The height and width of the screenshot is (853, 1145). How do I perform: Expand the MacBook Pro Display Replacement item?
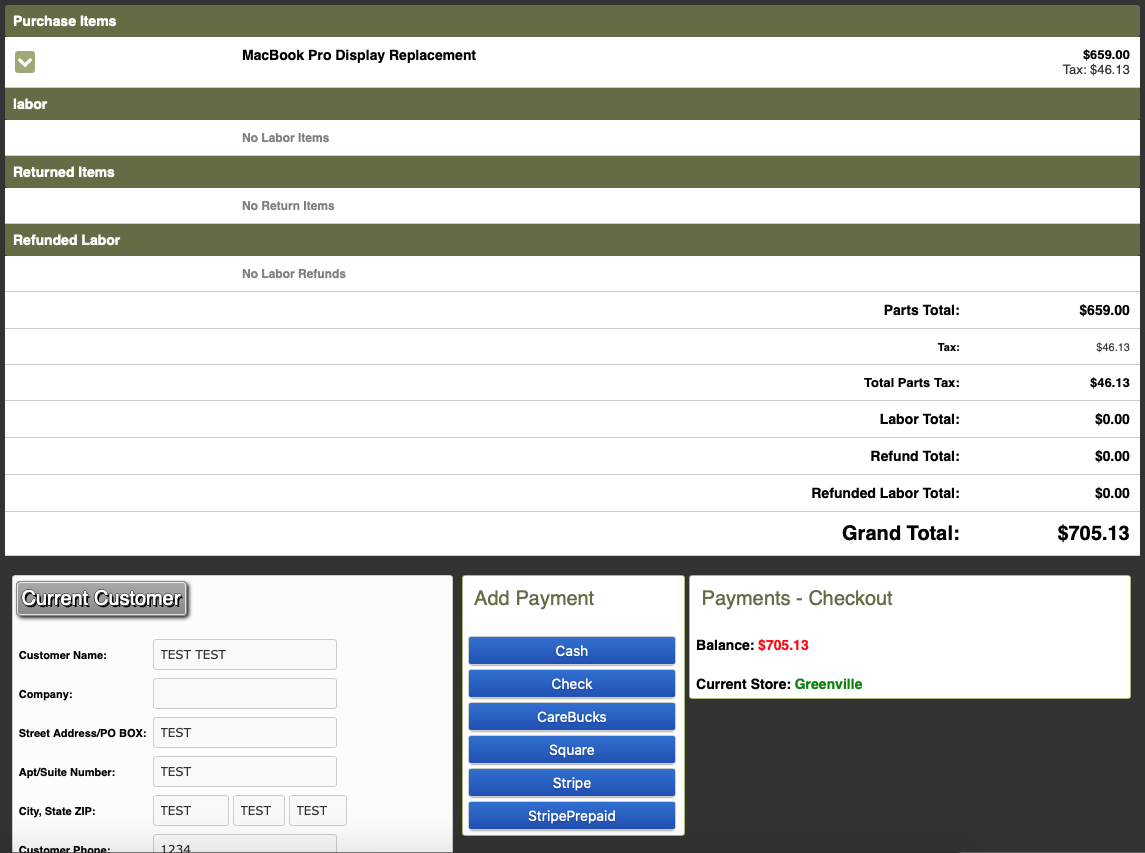(25, 62)
